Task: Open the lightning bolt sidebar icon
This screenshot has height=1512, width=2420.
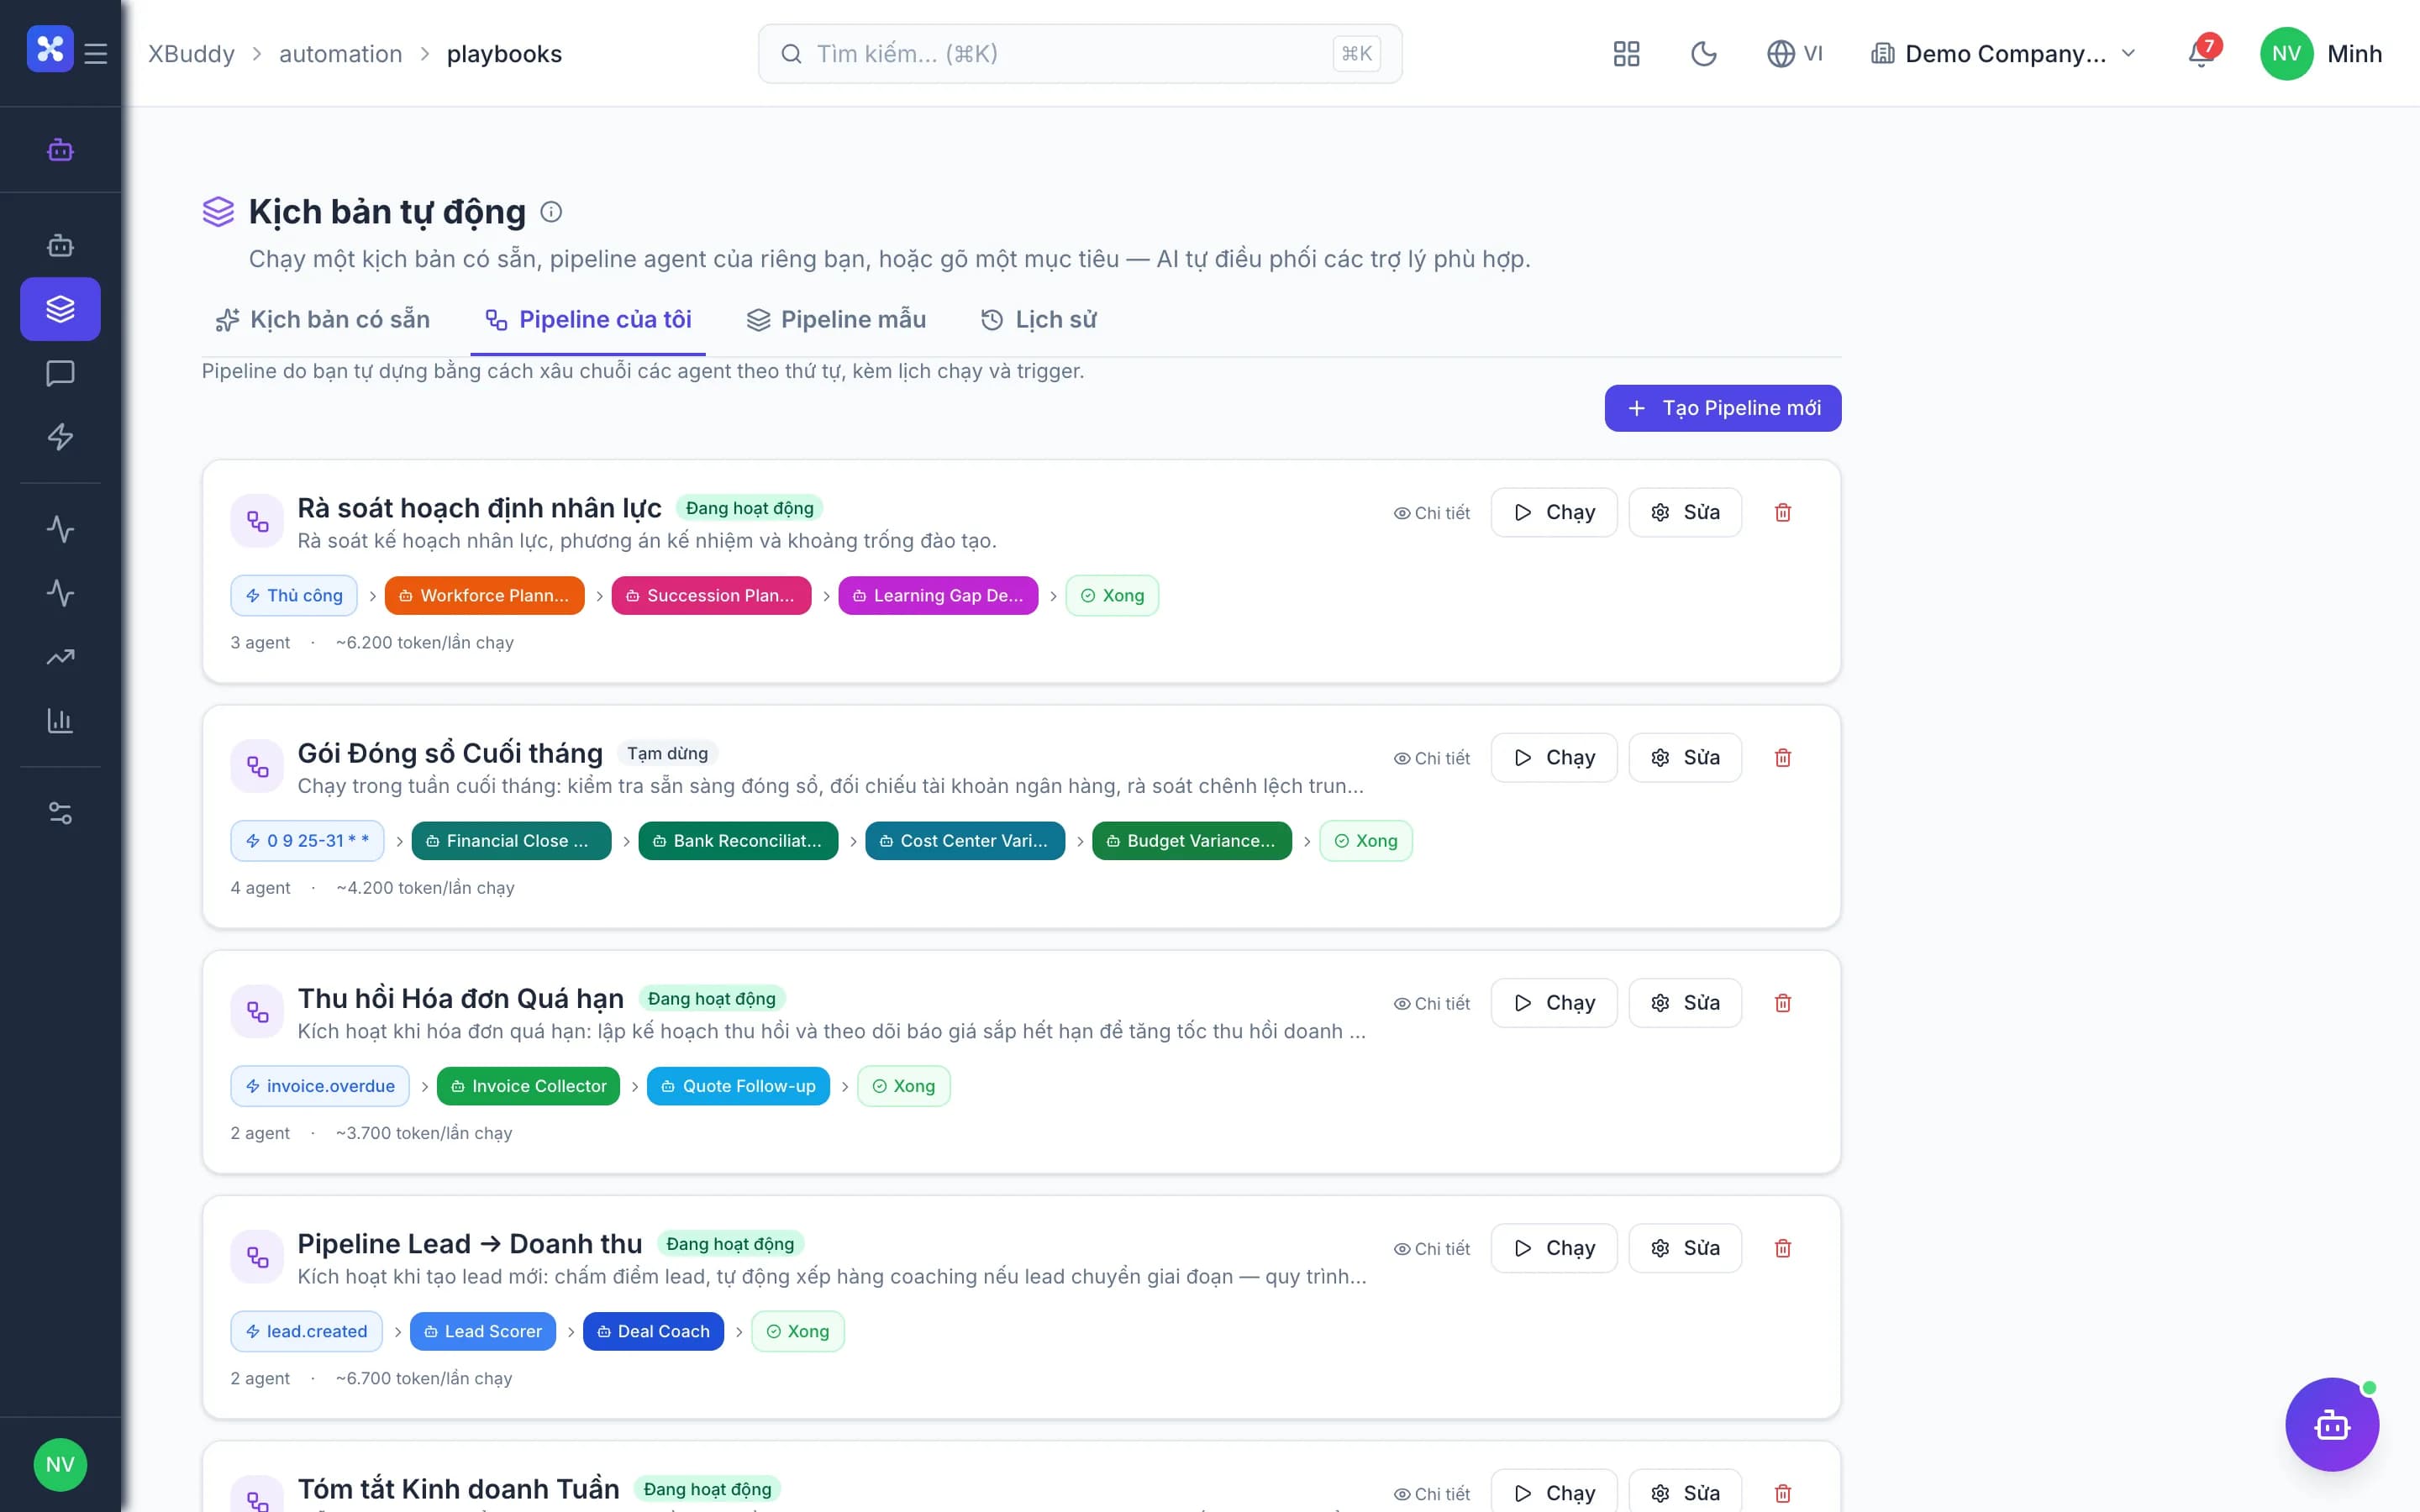Action: coord(61,437)
